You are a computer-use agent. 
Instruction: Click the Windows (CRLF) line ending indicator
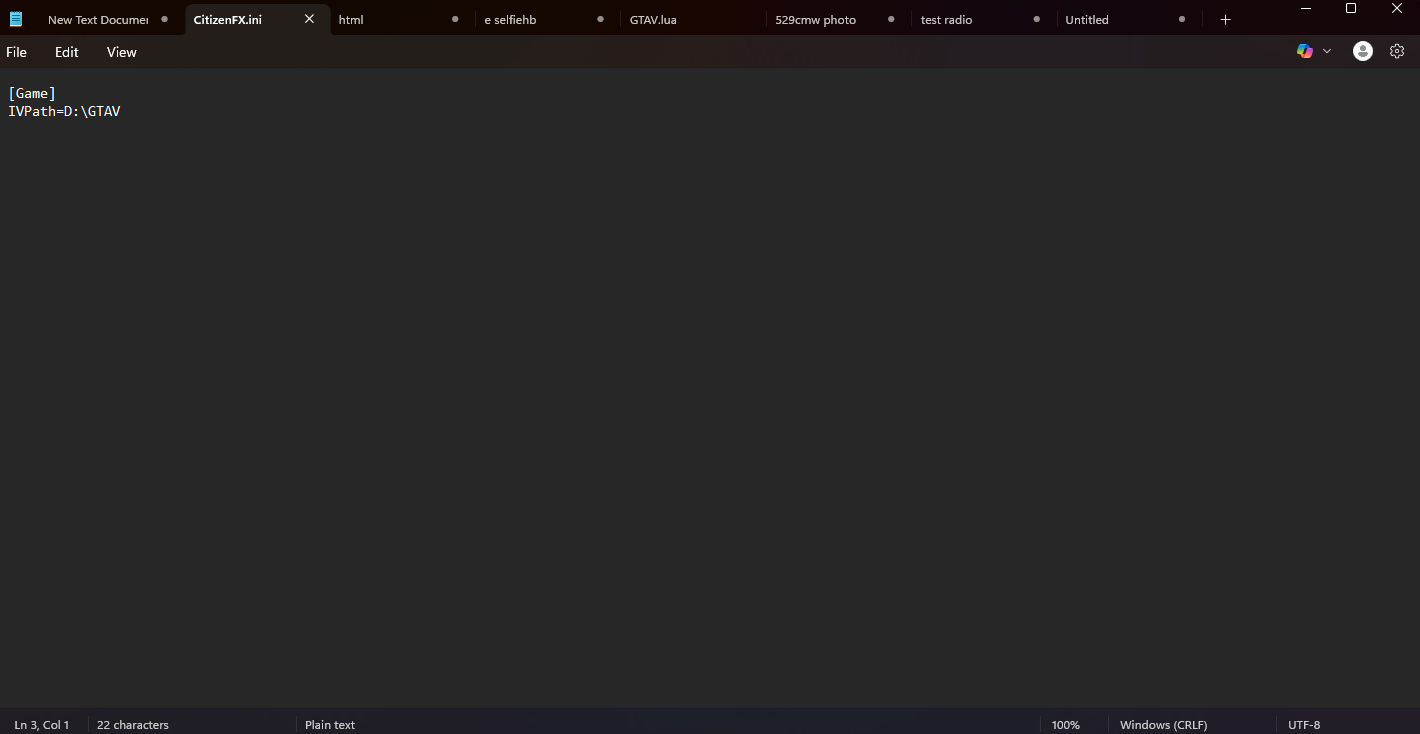coord(1163,725)
